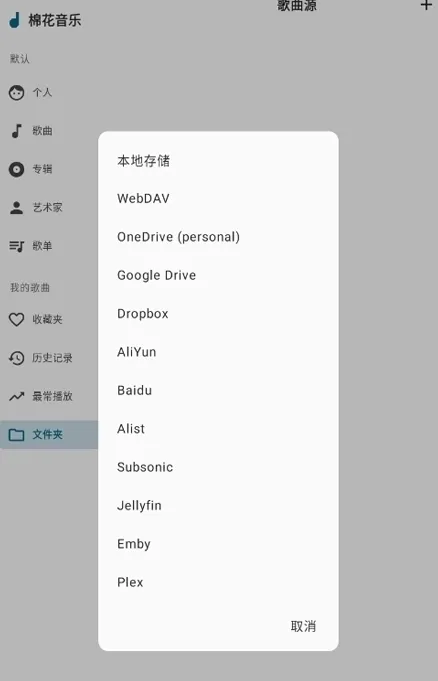Click the 专辑 disc icon
The width and height of the screenshot is (438, 681).
pos(17,169)
